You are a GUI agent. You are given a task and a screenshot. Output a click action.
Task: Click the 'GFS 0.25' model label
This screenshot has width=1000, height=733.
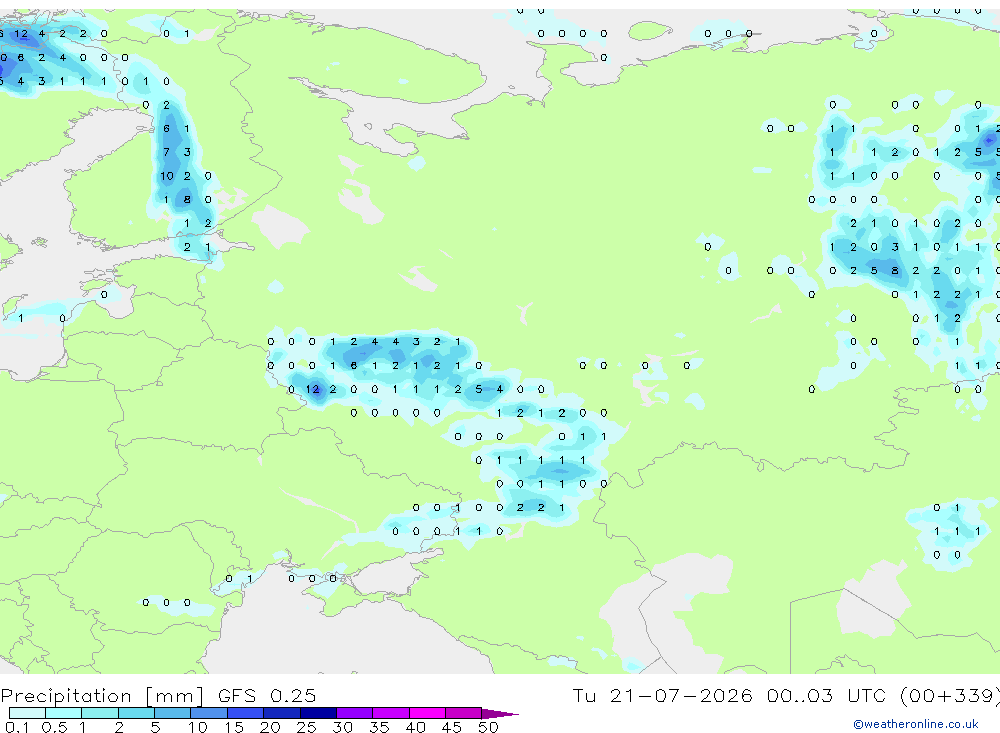point(267,696)
